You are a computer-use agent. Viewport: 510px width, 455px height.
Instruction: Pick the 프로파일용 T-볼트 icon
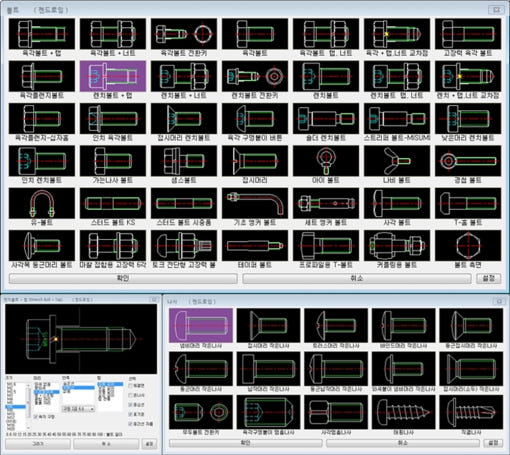pos(326,246)
